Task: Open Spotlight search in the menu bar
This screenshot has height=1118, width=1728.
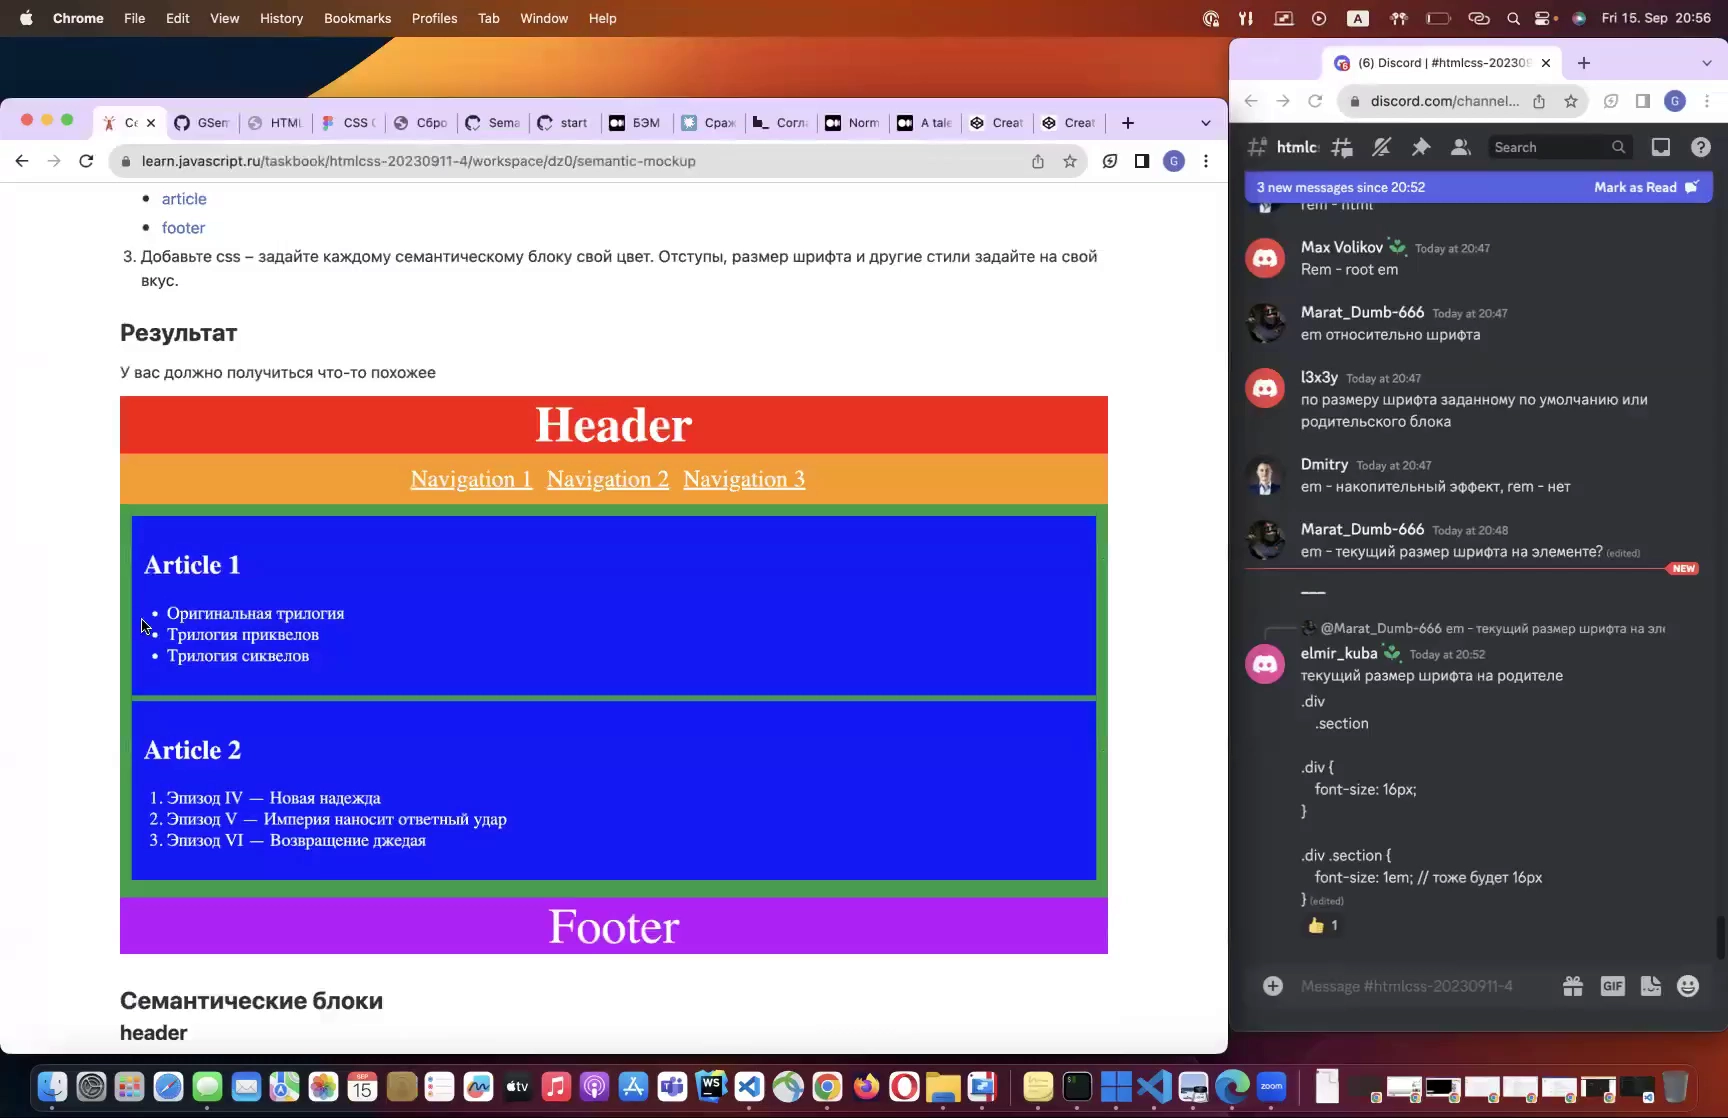Action: click(x=1513, y=18)
